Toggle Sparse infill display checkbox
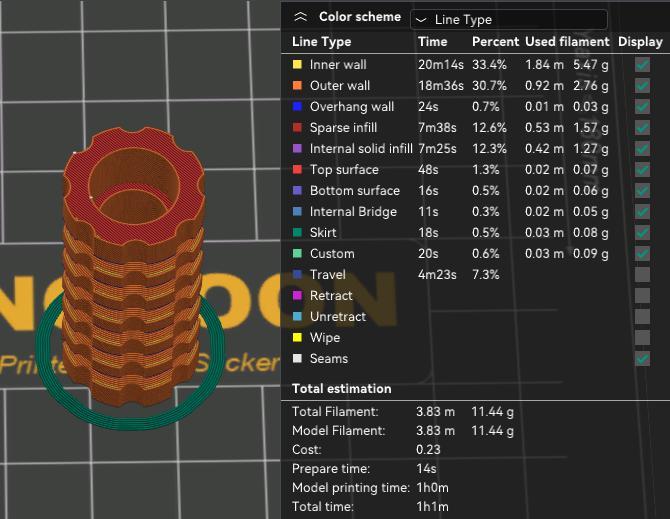 tap(642, 128)
